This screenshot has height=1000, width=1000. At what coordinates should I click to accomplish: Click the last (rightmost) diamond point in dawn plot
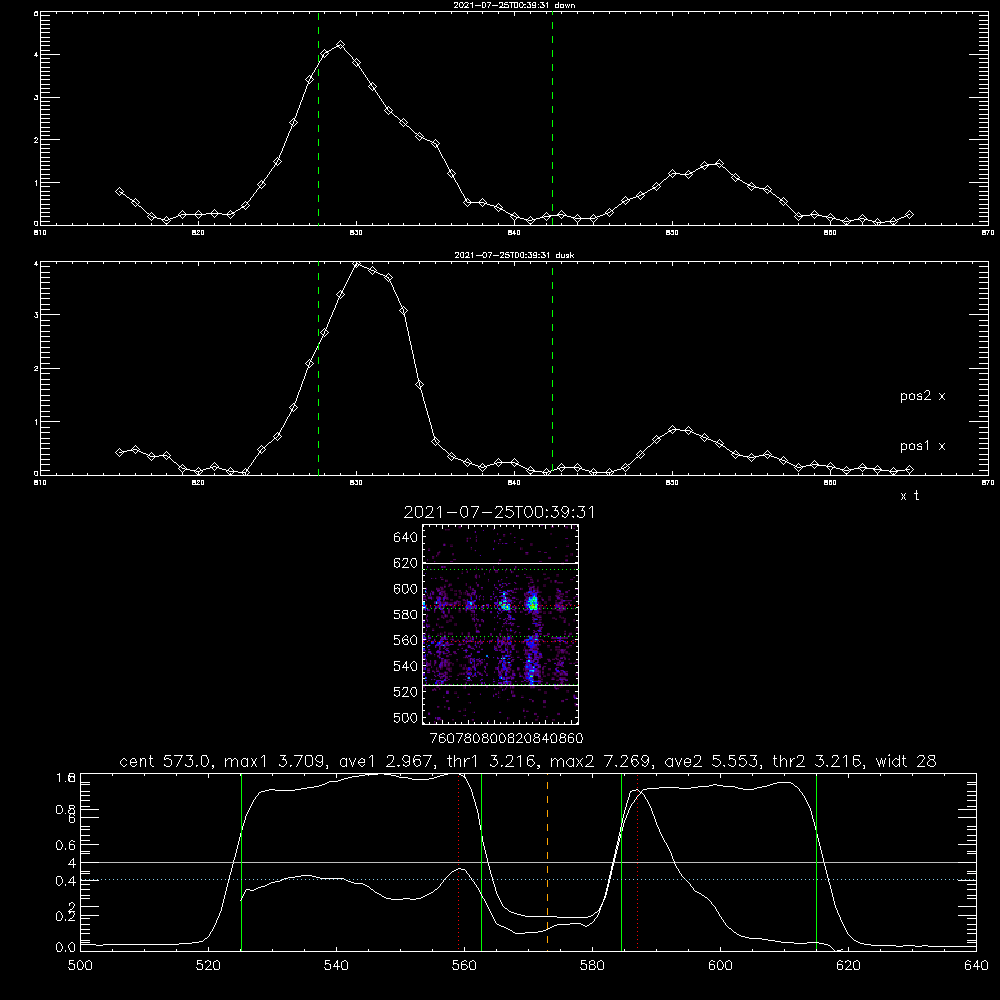tap(909, 215)
